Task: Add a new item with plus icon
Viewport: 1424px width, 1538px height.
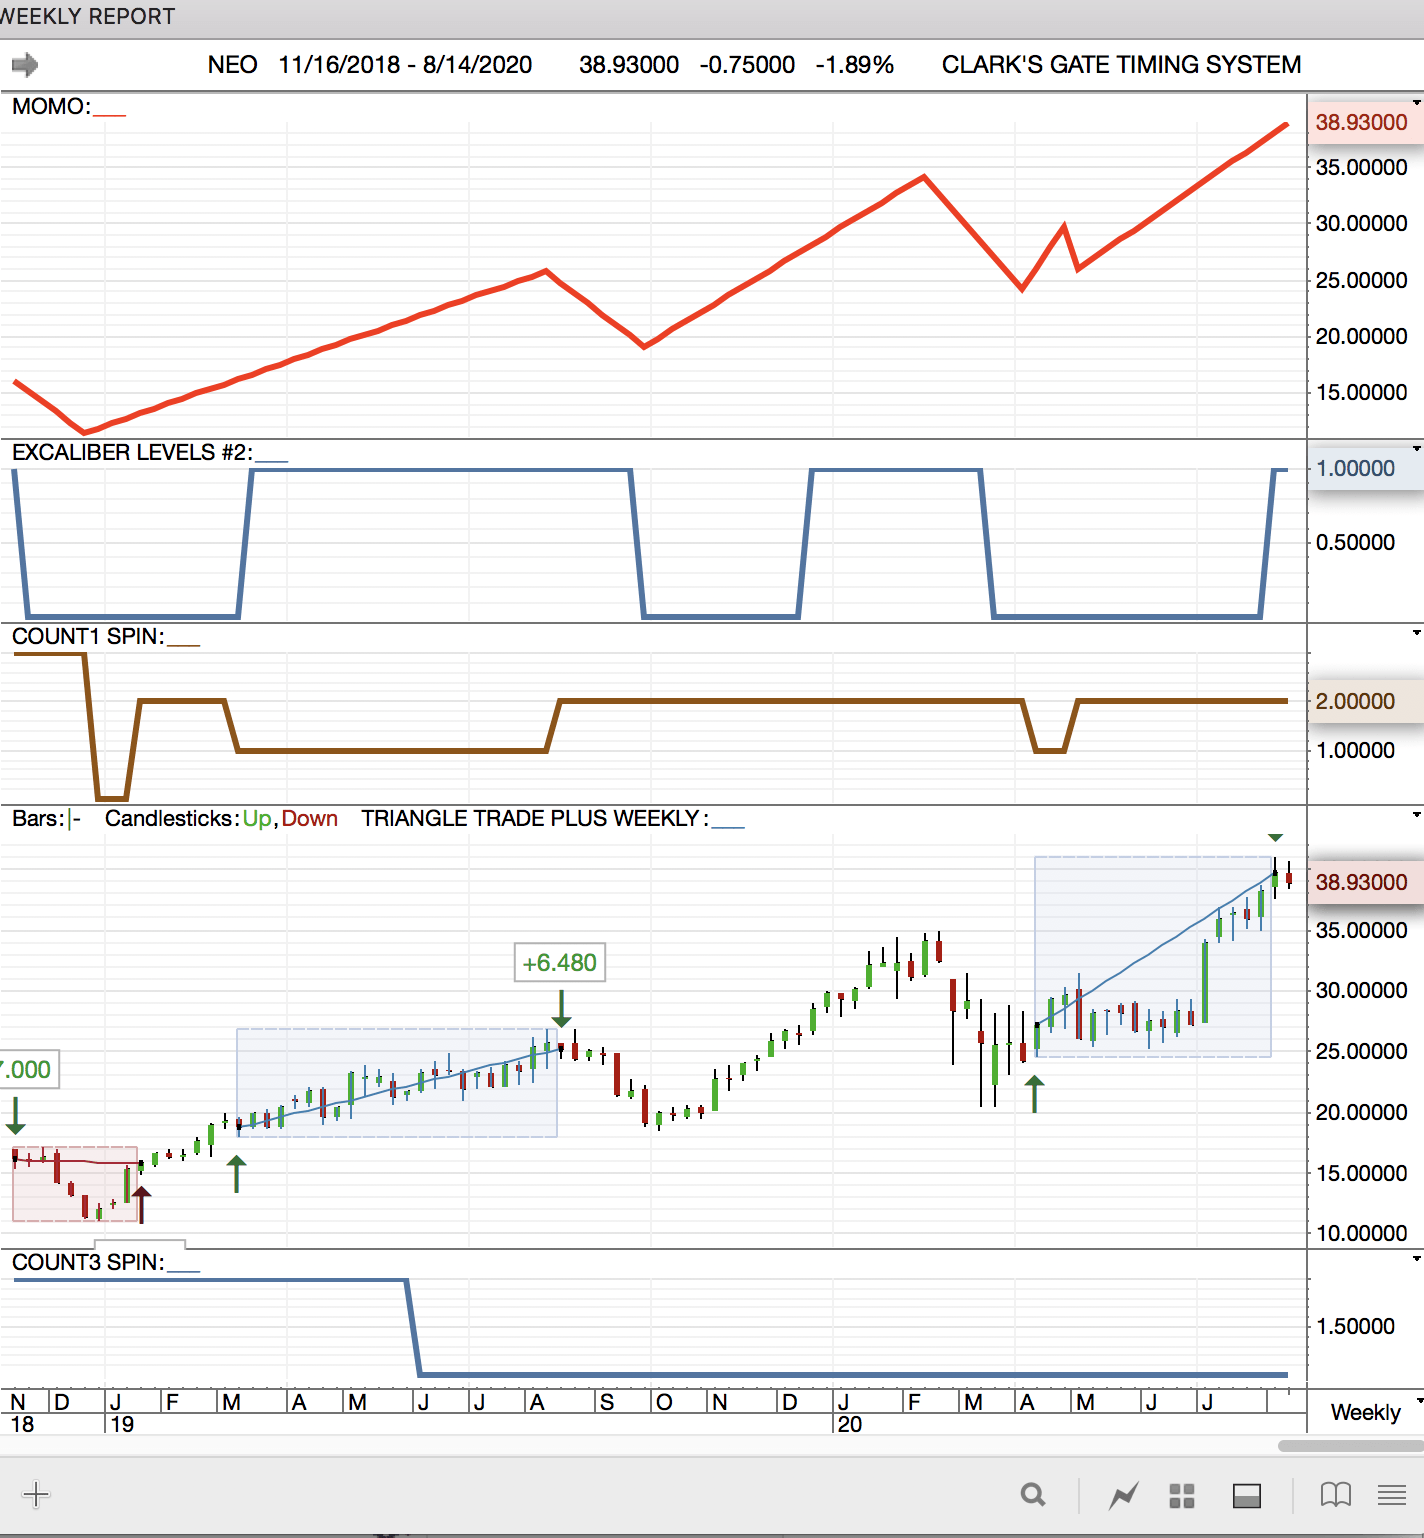Action: coord(36,1495)
